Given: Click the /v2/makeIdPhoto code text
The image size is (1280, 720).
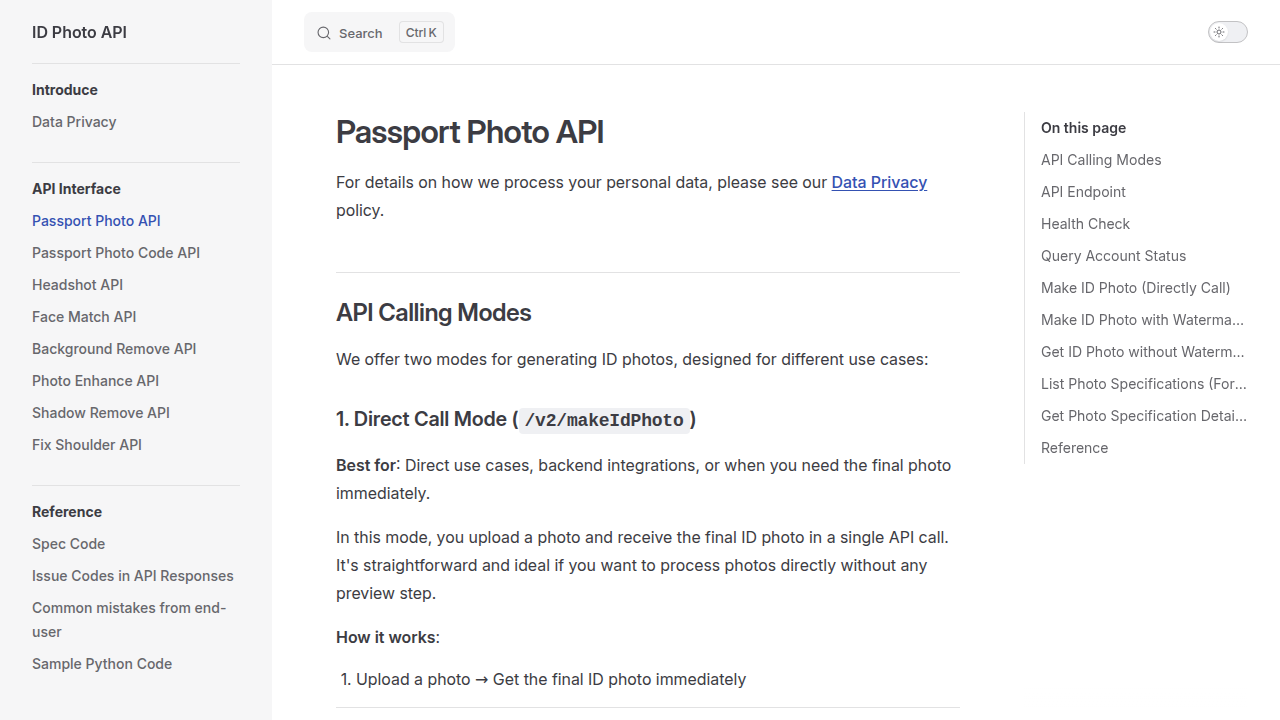Looking at the screenshot, I should click(x=604, y=420).
